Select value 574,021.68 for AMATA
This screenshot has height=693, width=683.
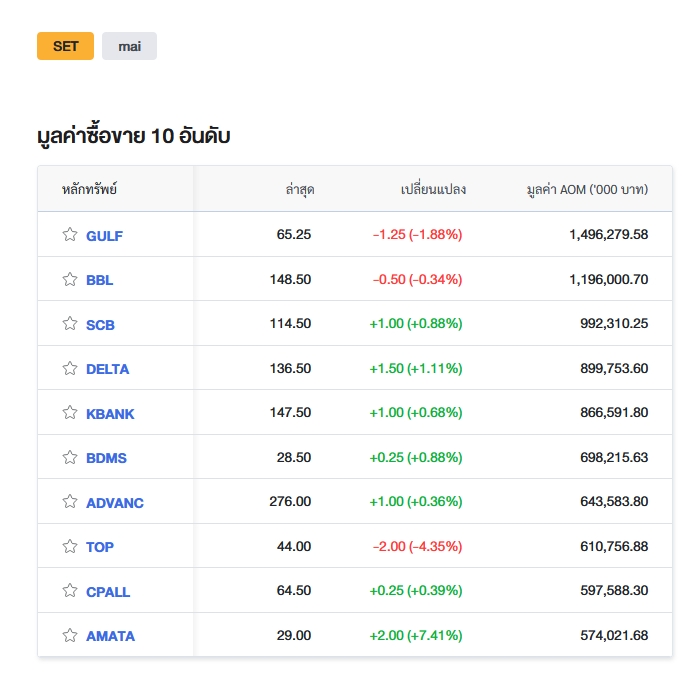[614, 635]
